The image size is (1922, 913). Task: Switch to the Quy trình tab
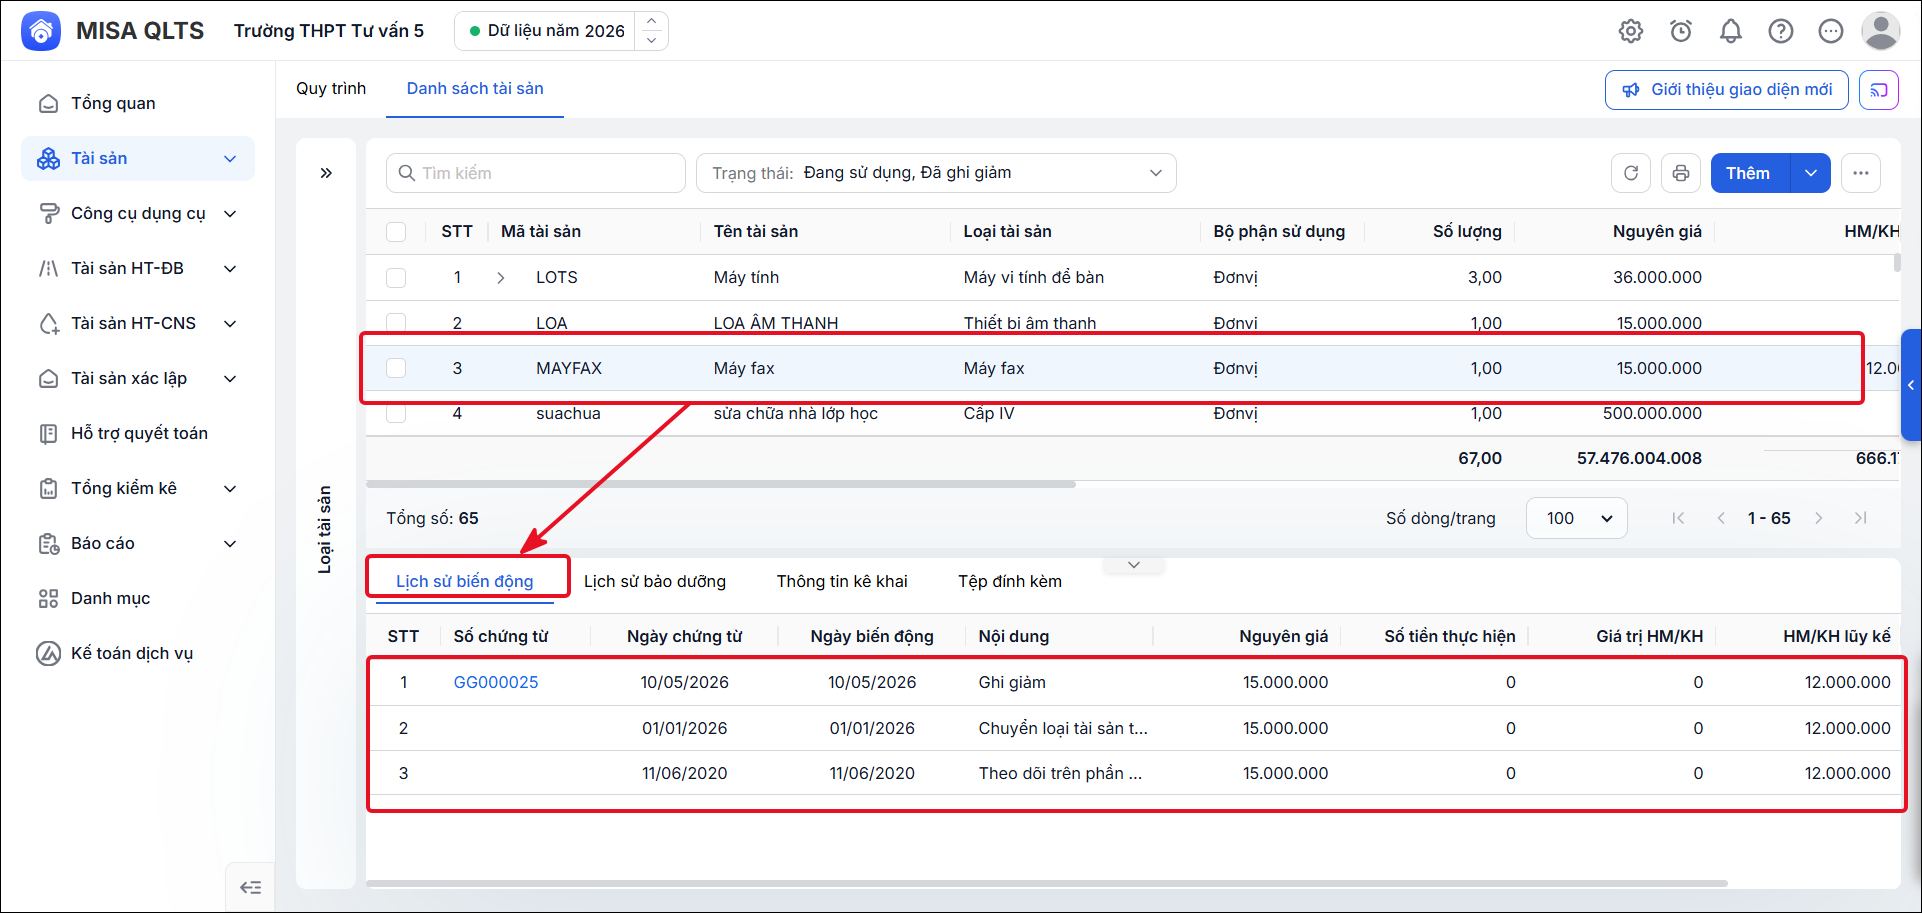[x=331, y=89]
